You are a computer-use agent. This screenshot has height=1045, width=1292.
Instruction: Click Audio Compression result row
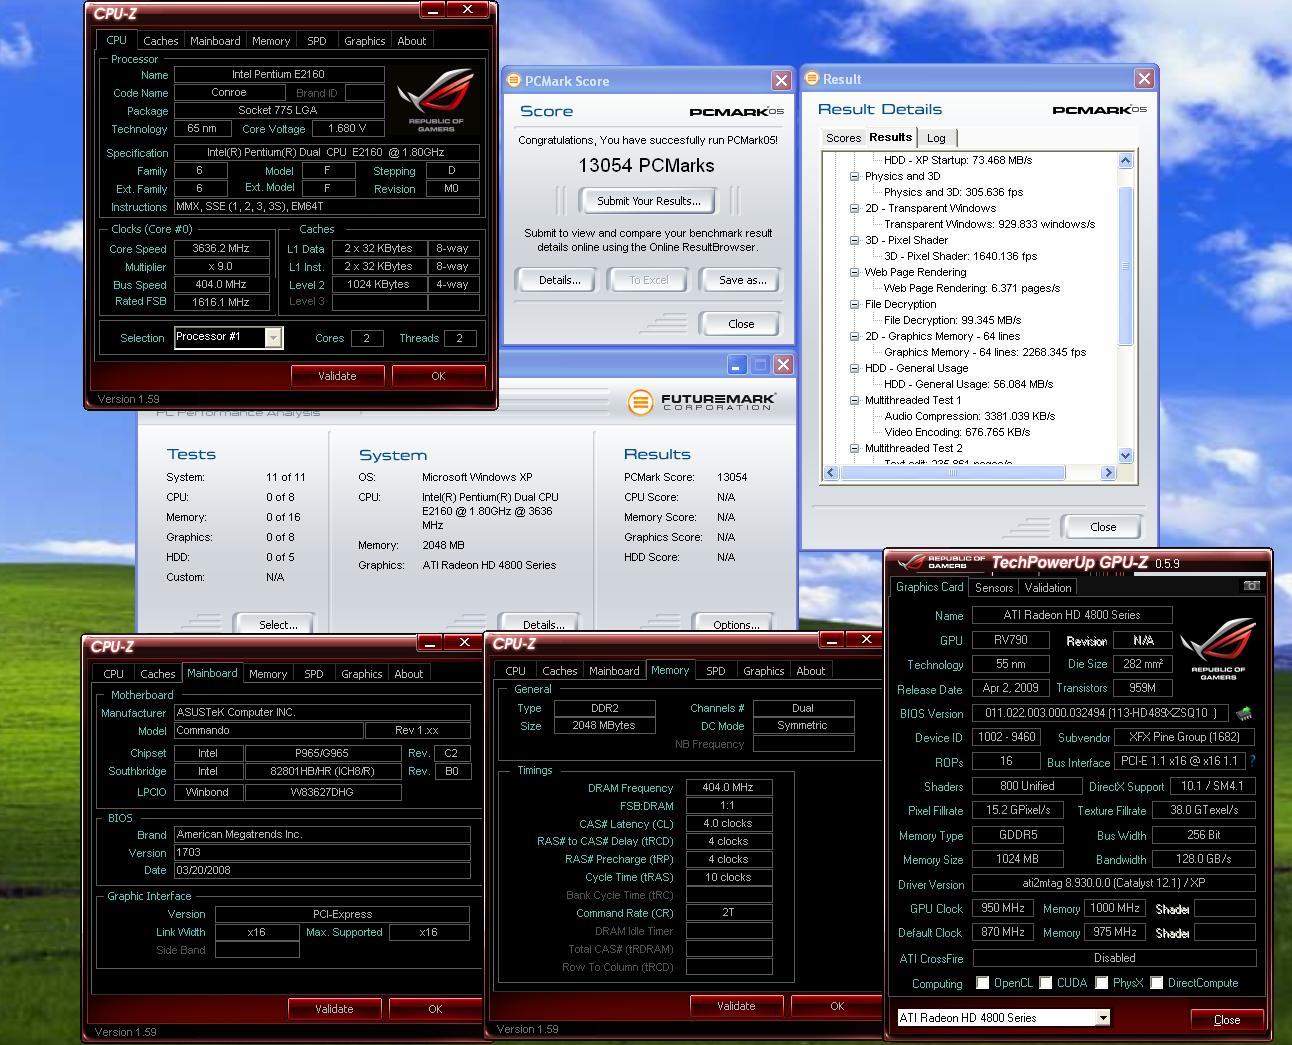pyautogui.click(x=969, y=416)
